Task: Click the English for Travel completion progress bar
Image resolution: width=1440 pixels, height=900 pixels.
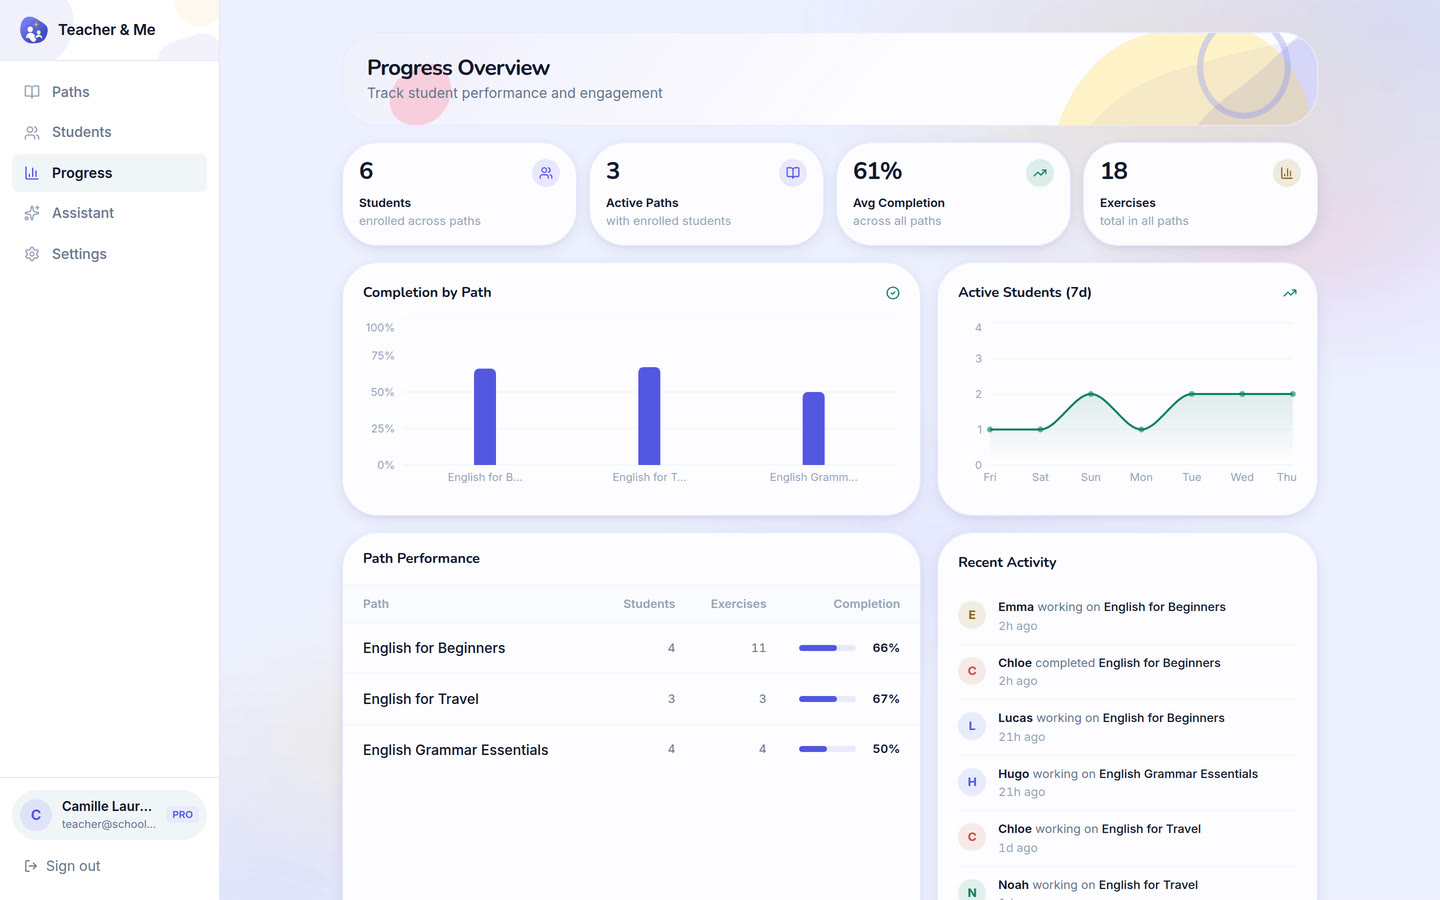Action: tap(827, 699)
